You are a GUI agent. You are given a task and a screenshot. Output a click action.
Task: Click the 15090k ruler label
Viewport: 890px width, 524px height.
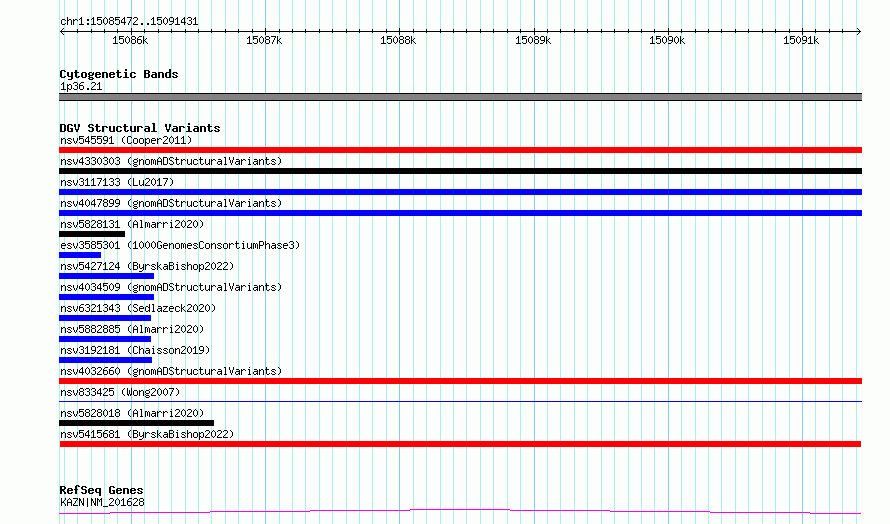pos(667,40)
